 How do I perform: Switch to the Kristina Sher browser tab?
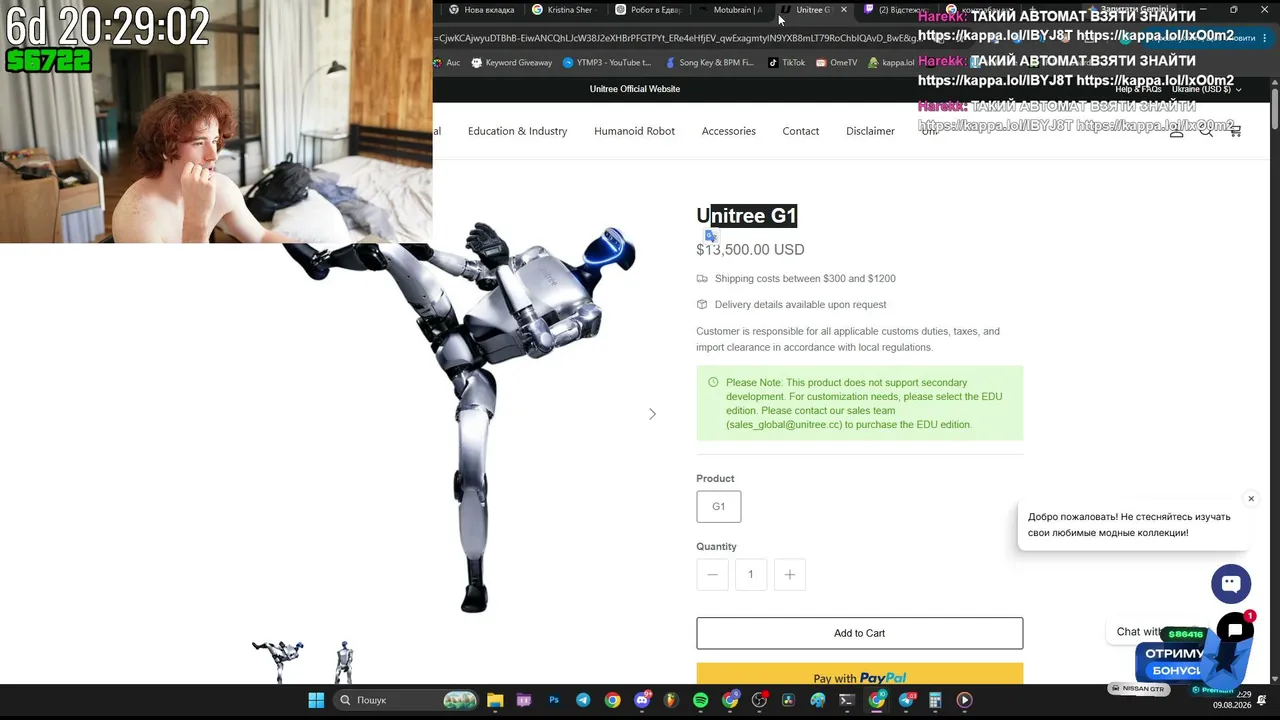[564, 10]
